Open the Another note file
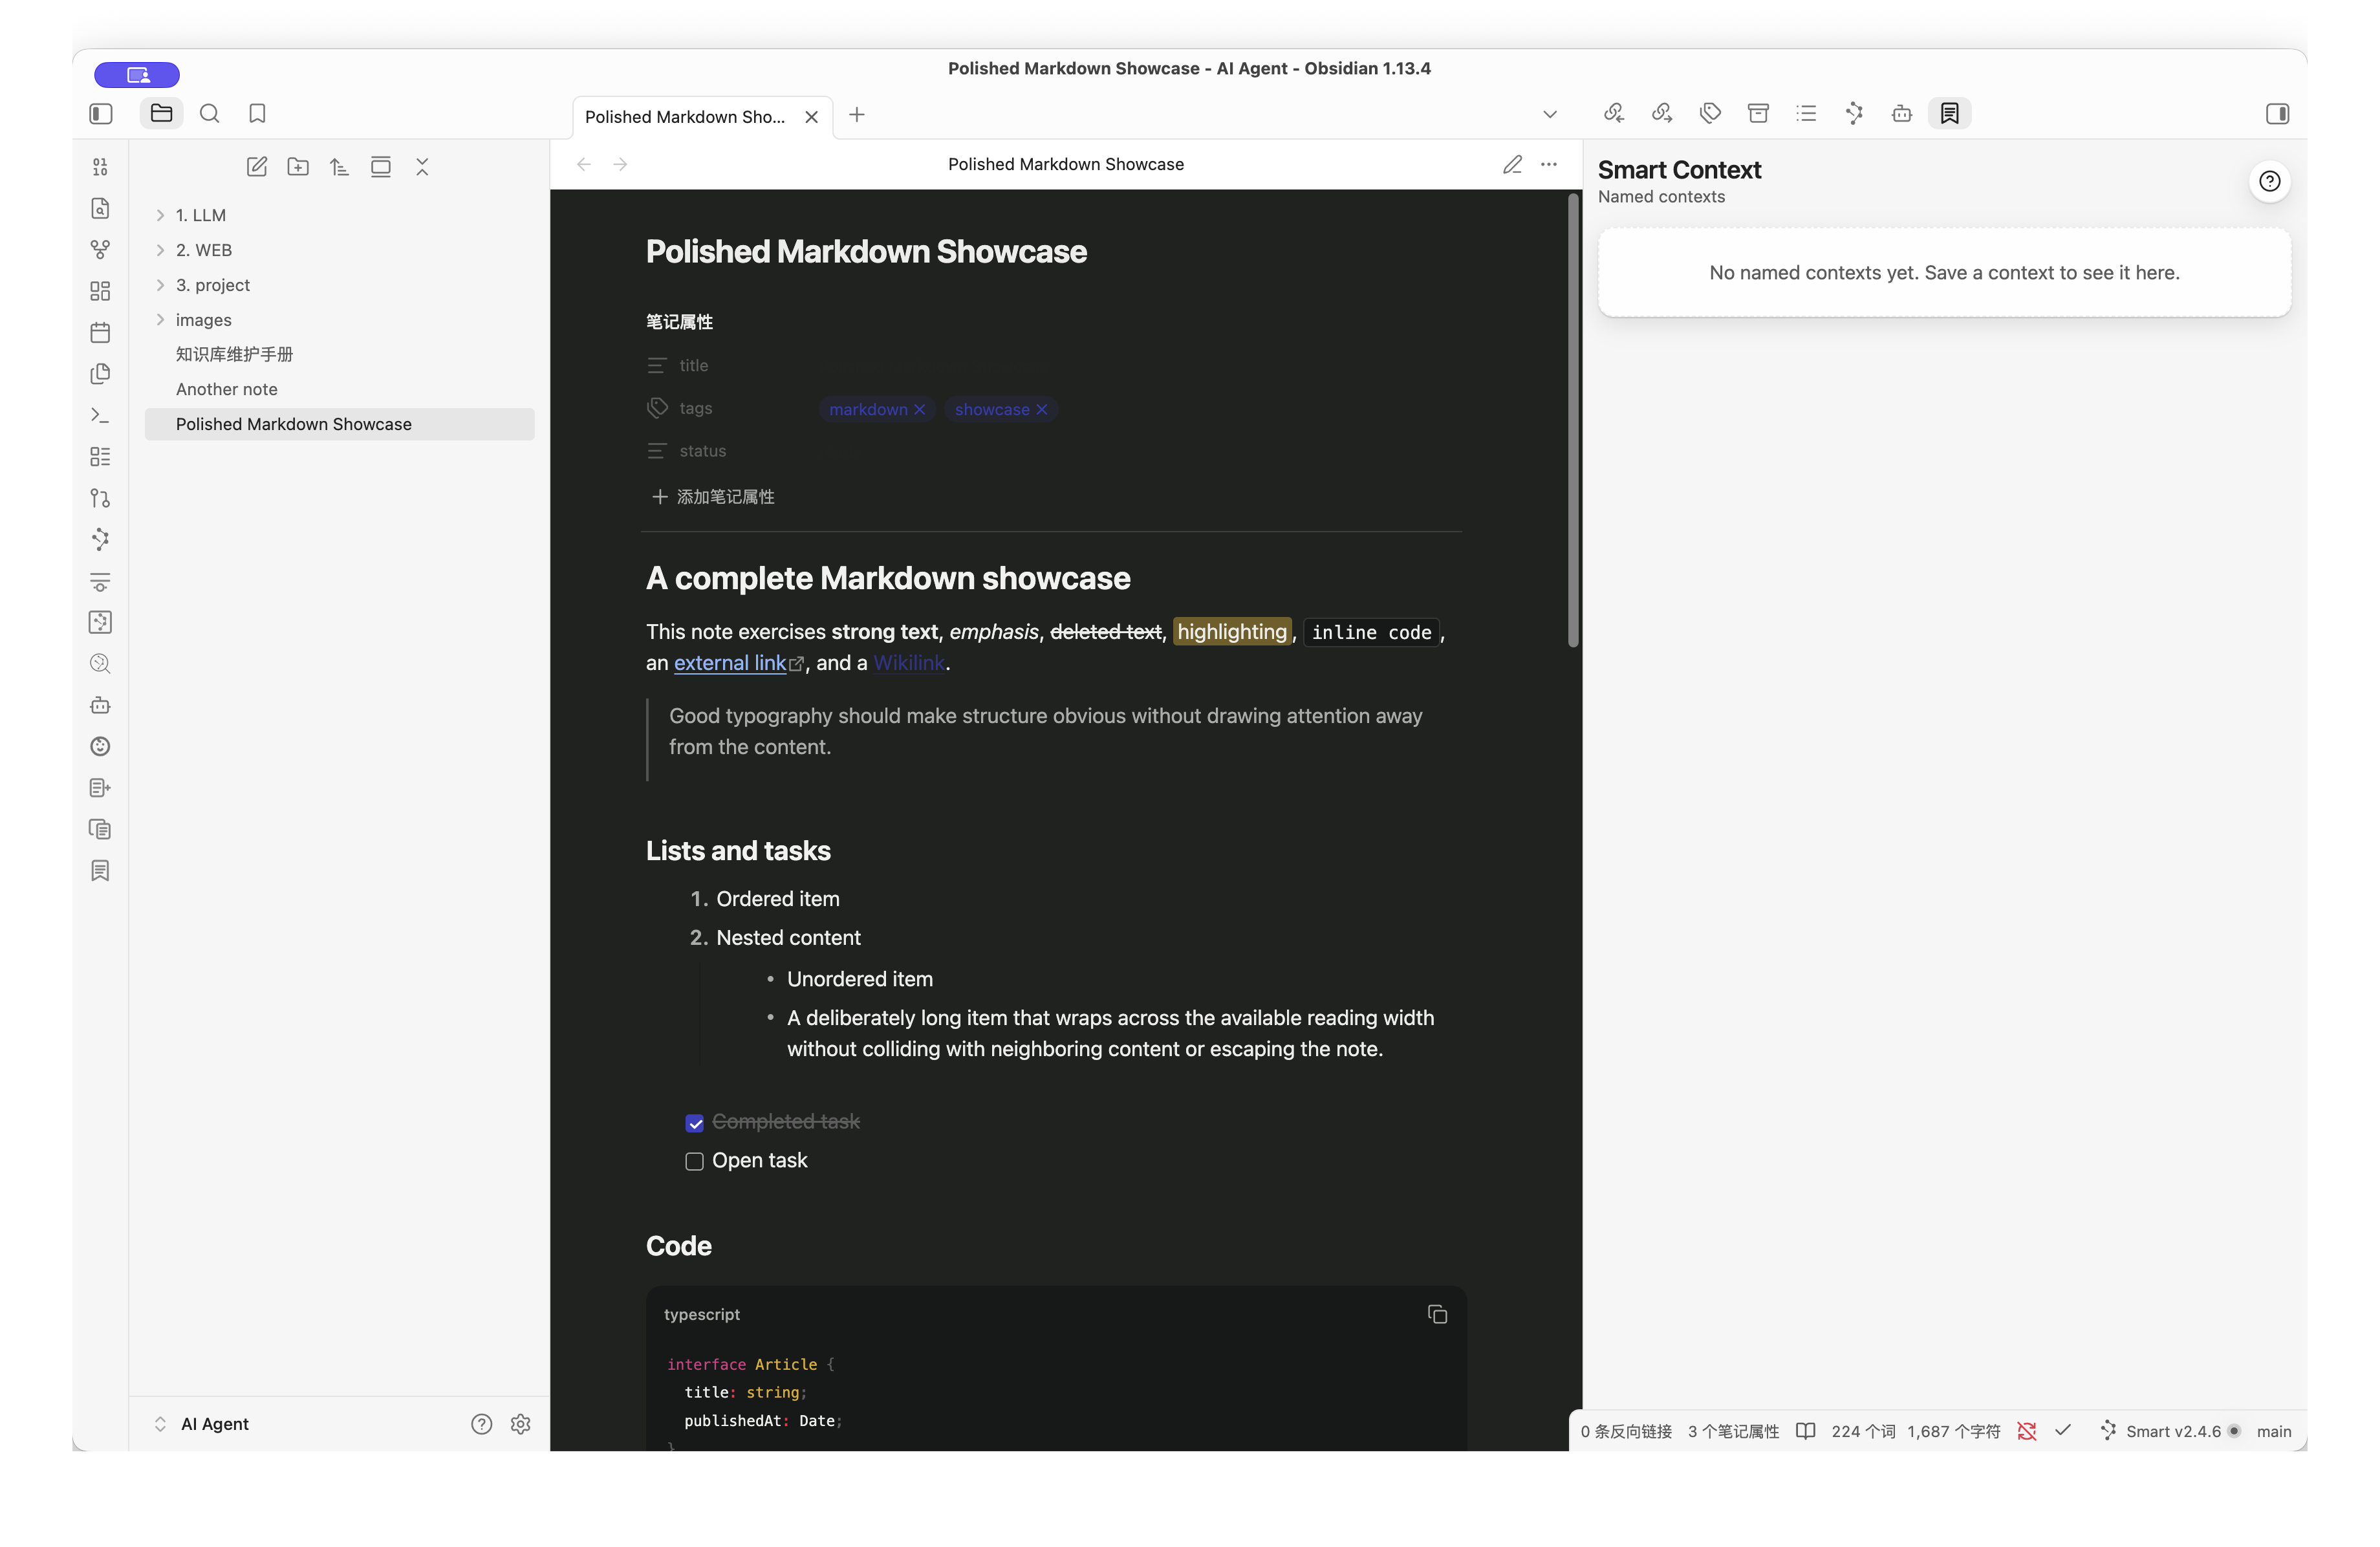This screenshot has height=1547, width=2380. point(340,389)
